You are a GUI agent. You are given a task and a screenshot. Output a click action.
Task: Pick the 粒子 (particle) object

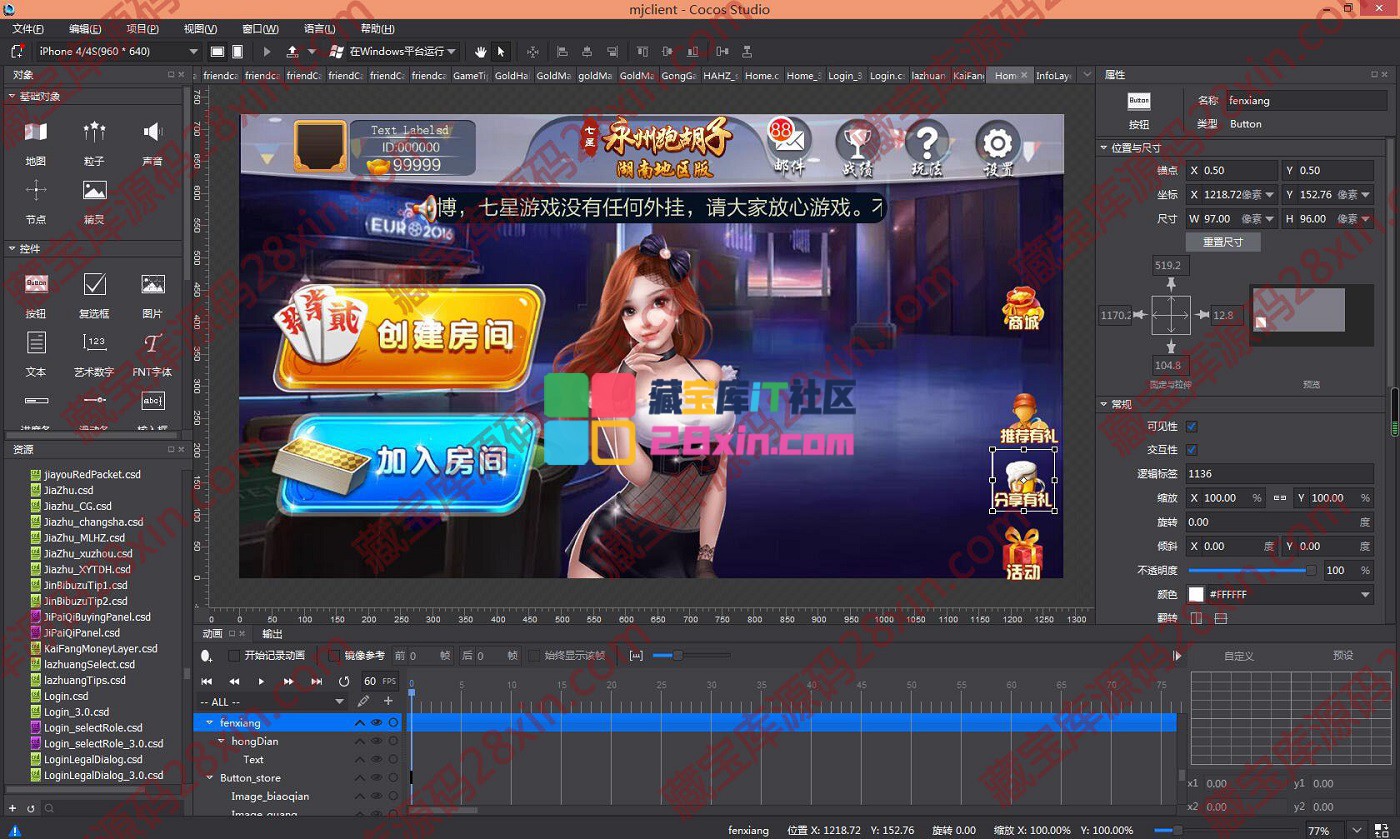pos(94,142)
